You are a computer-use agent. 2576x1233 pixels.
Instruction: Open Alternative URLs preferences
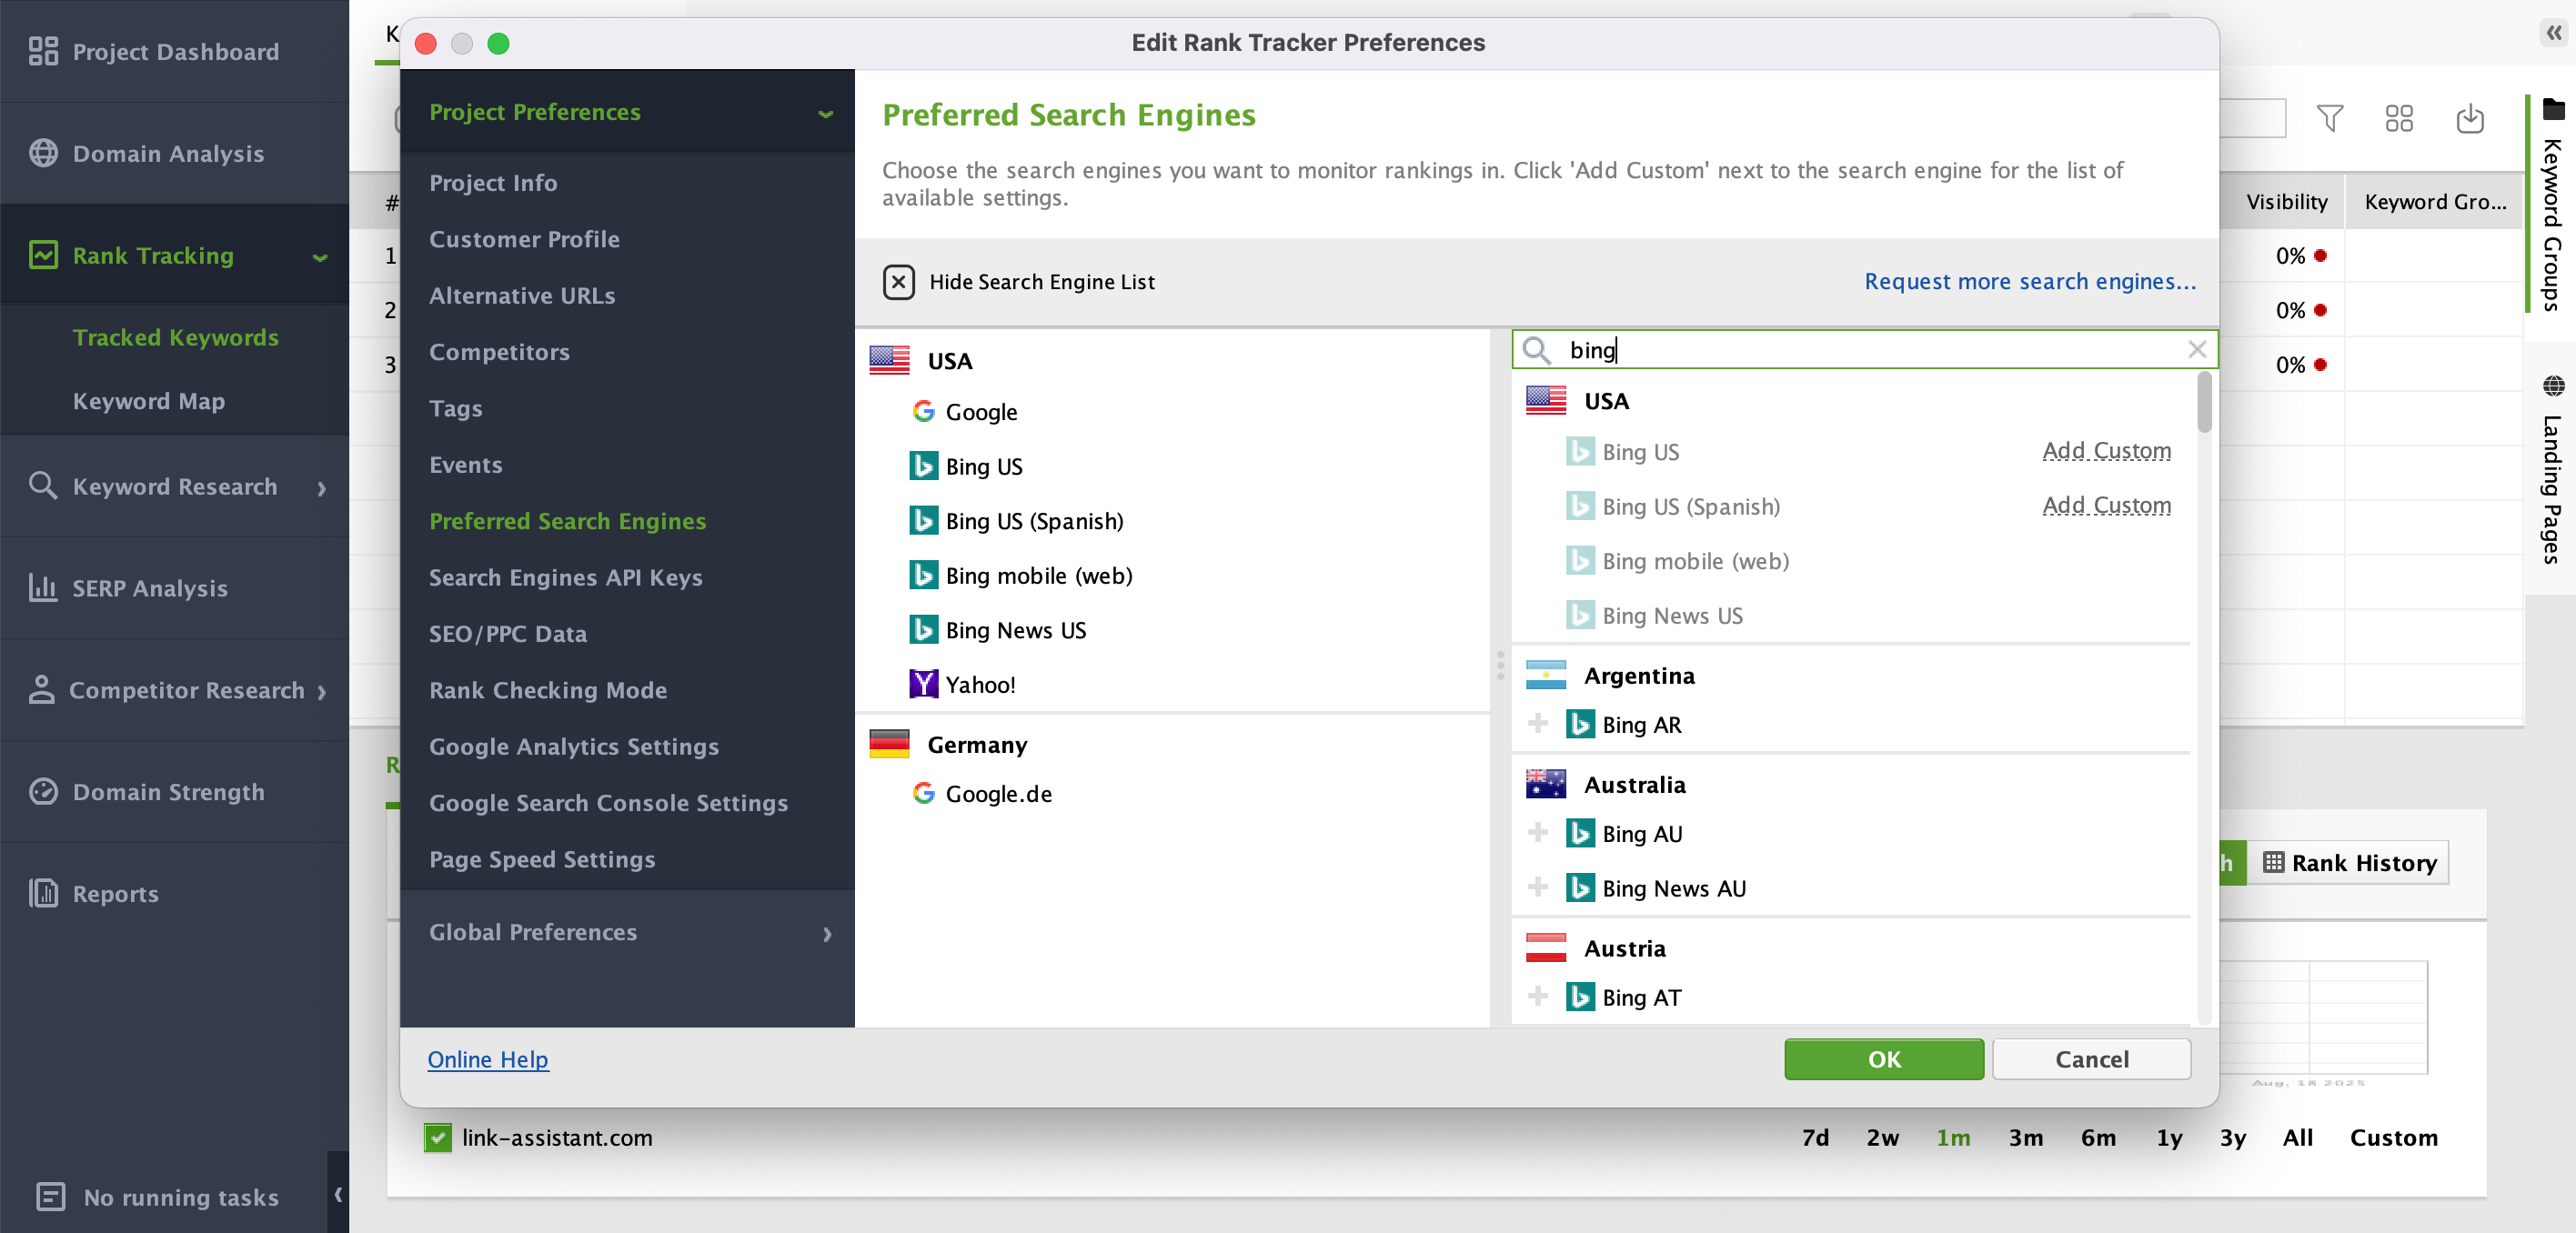point(522,296)
